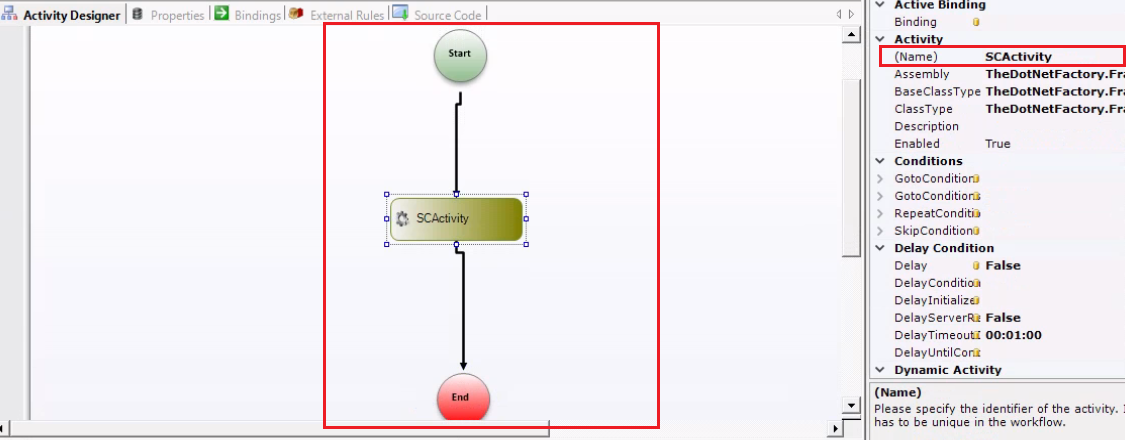Click the DelayServerR yellow binding marker

[977, 317]
